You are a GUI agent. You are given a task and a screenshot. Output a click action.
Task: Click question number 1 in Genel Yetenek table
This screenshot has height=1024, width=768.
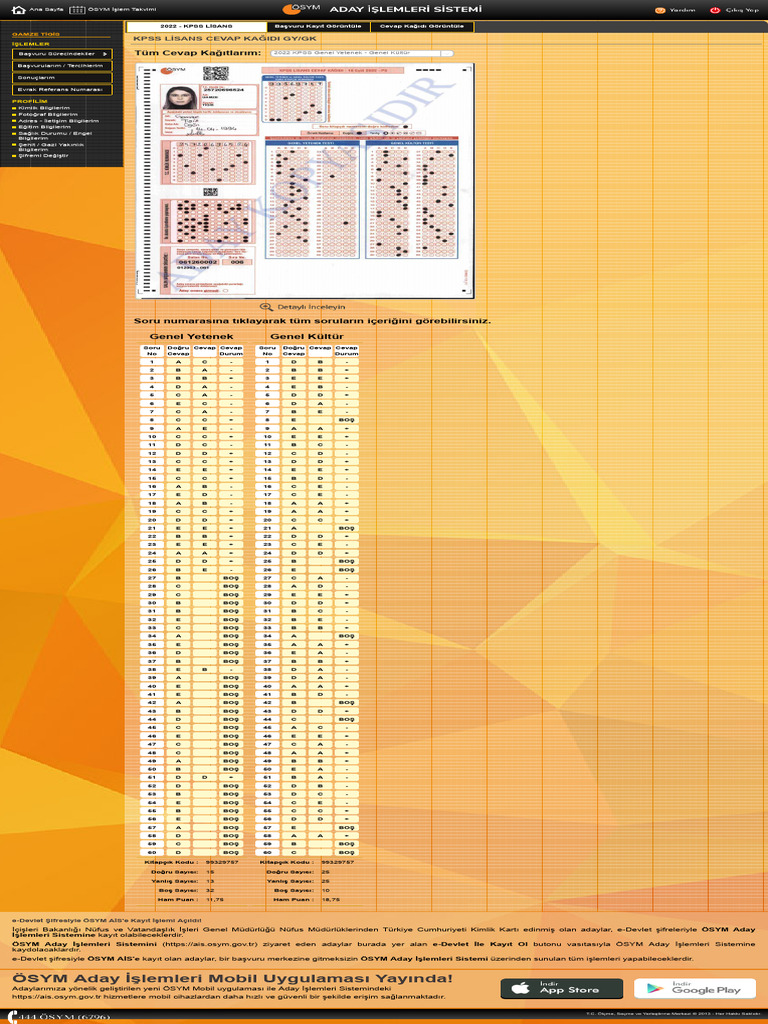[152, 362]
